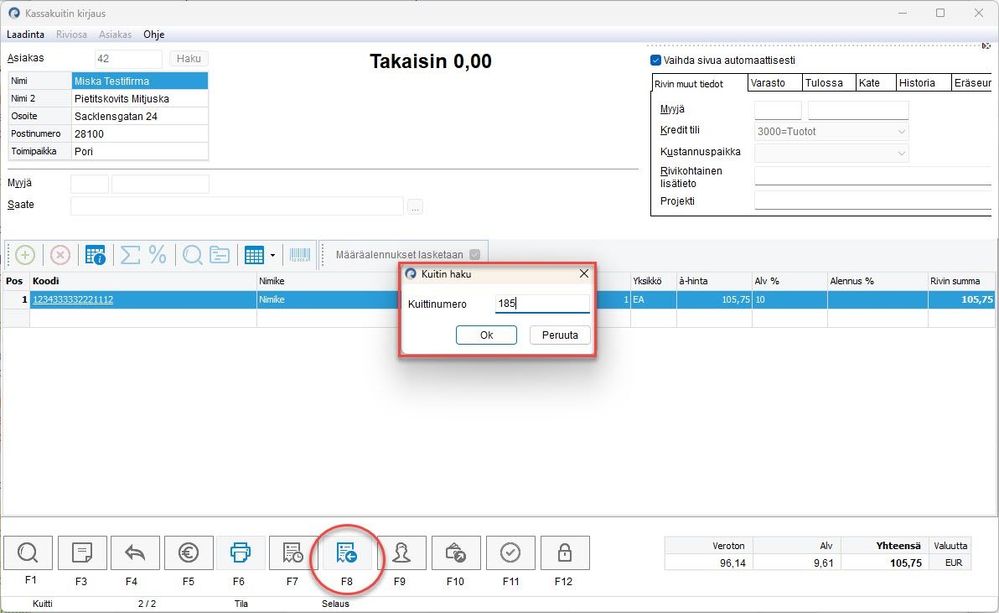The width and height of the screenshot is (999, 613).
Task: Click Peruuta button in dialog
Action: point(560,335)
